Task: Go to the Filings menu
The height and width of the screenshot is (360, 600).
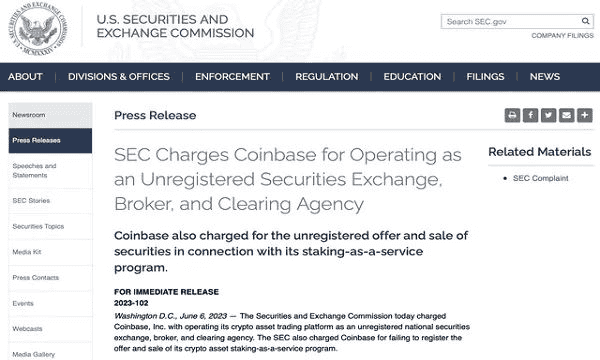Action: (x=485, y=77)
